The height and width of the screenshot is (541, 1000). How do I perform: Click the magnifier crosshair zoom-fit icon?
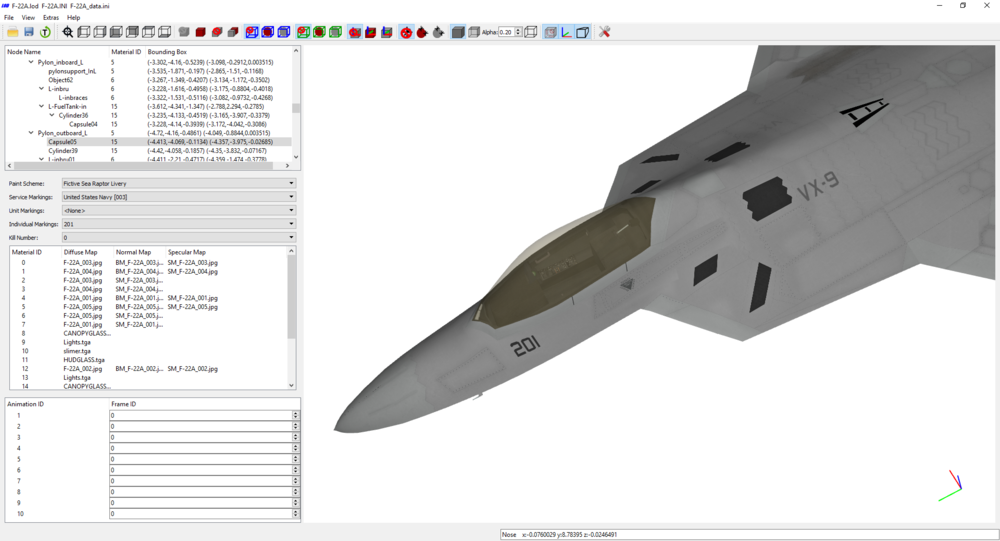coord(68,32)
